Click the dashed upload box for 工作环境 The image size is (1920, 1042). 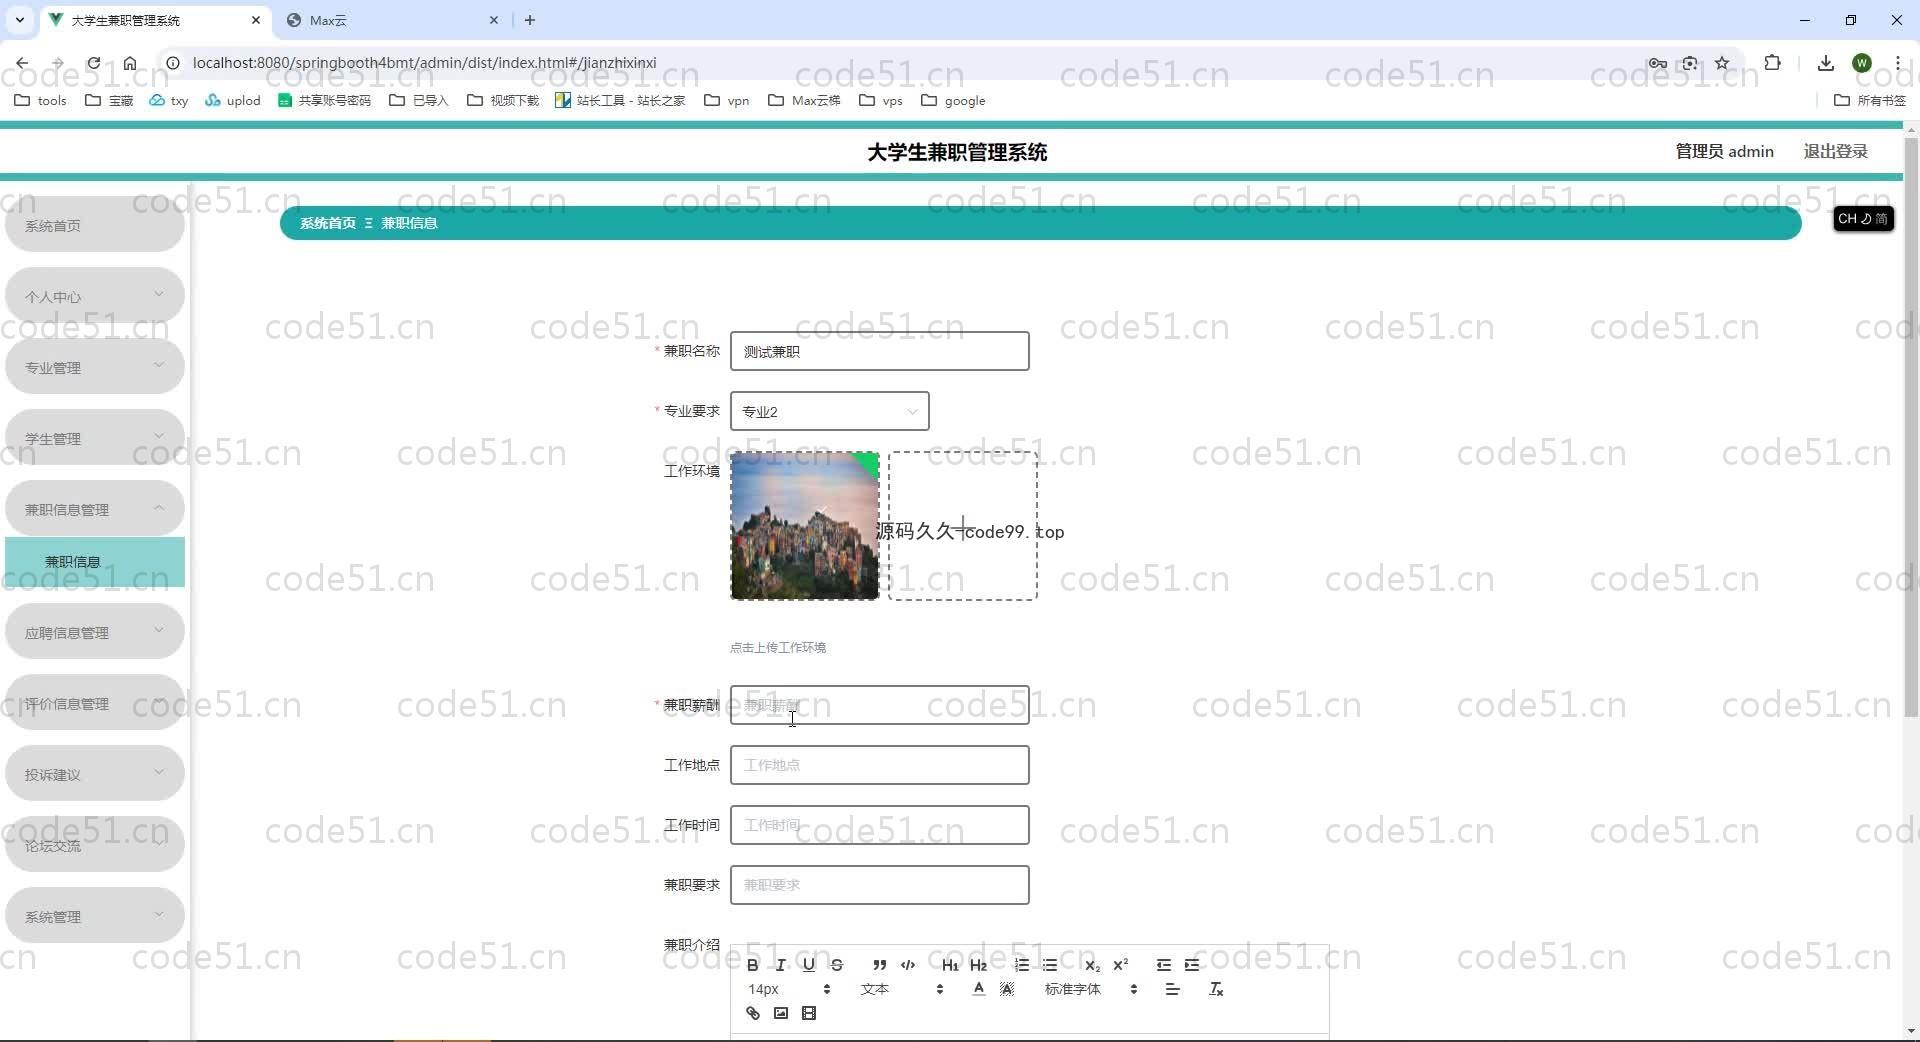click(x=963, y=526)
